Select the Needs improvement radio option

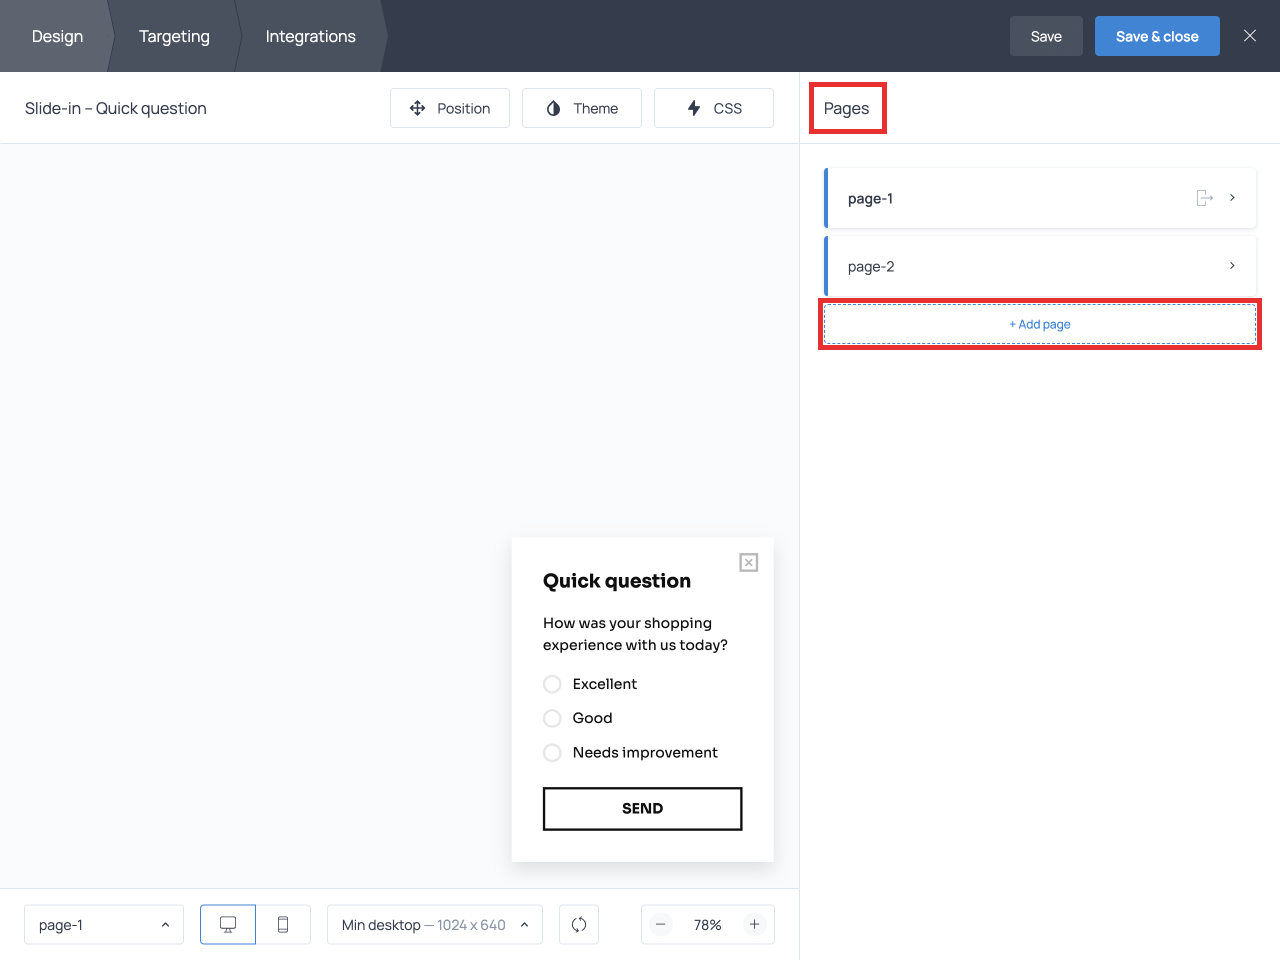pos(552,753)
